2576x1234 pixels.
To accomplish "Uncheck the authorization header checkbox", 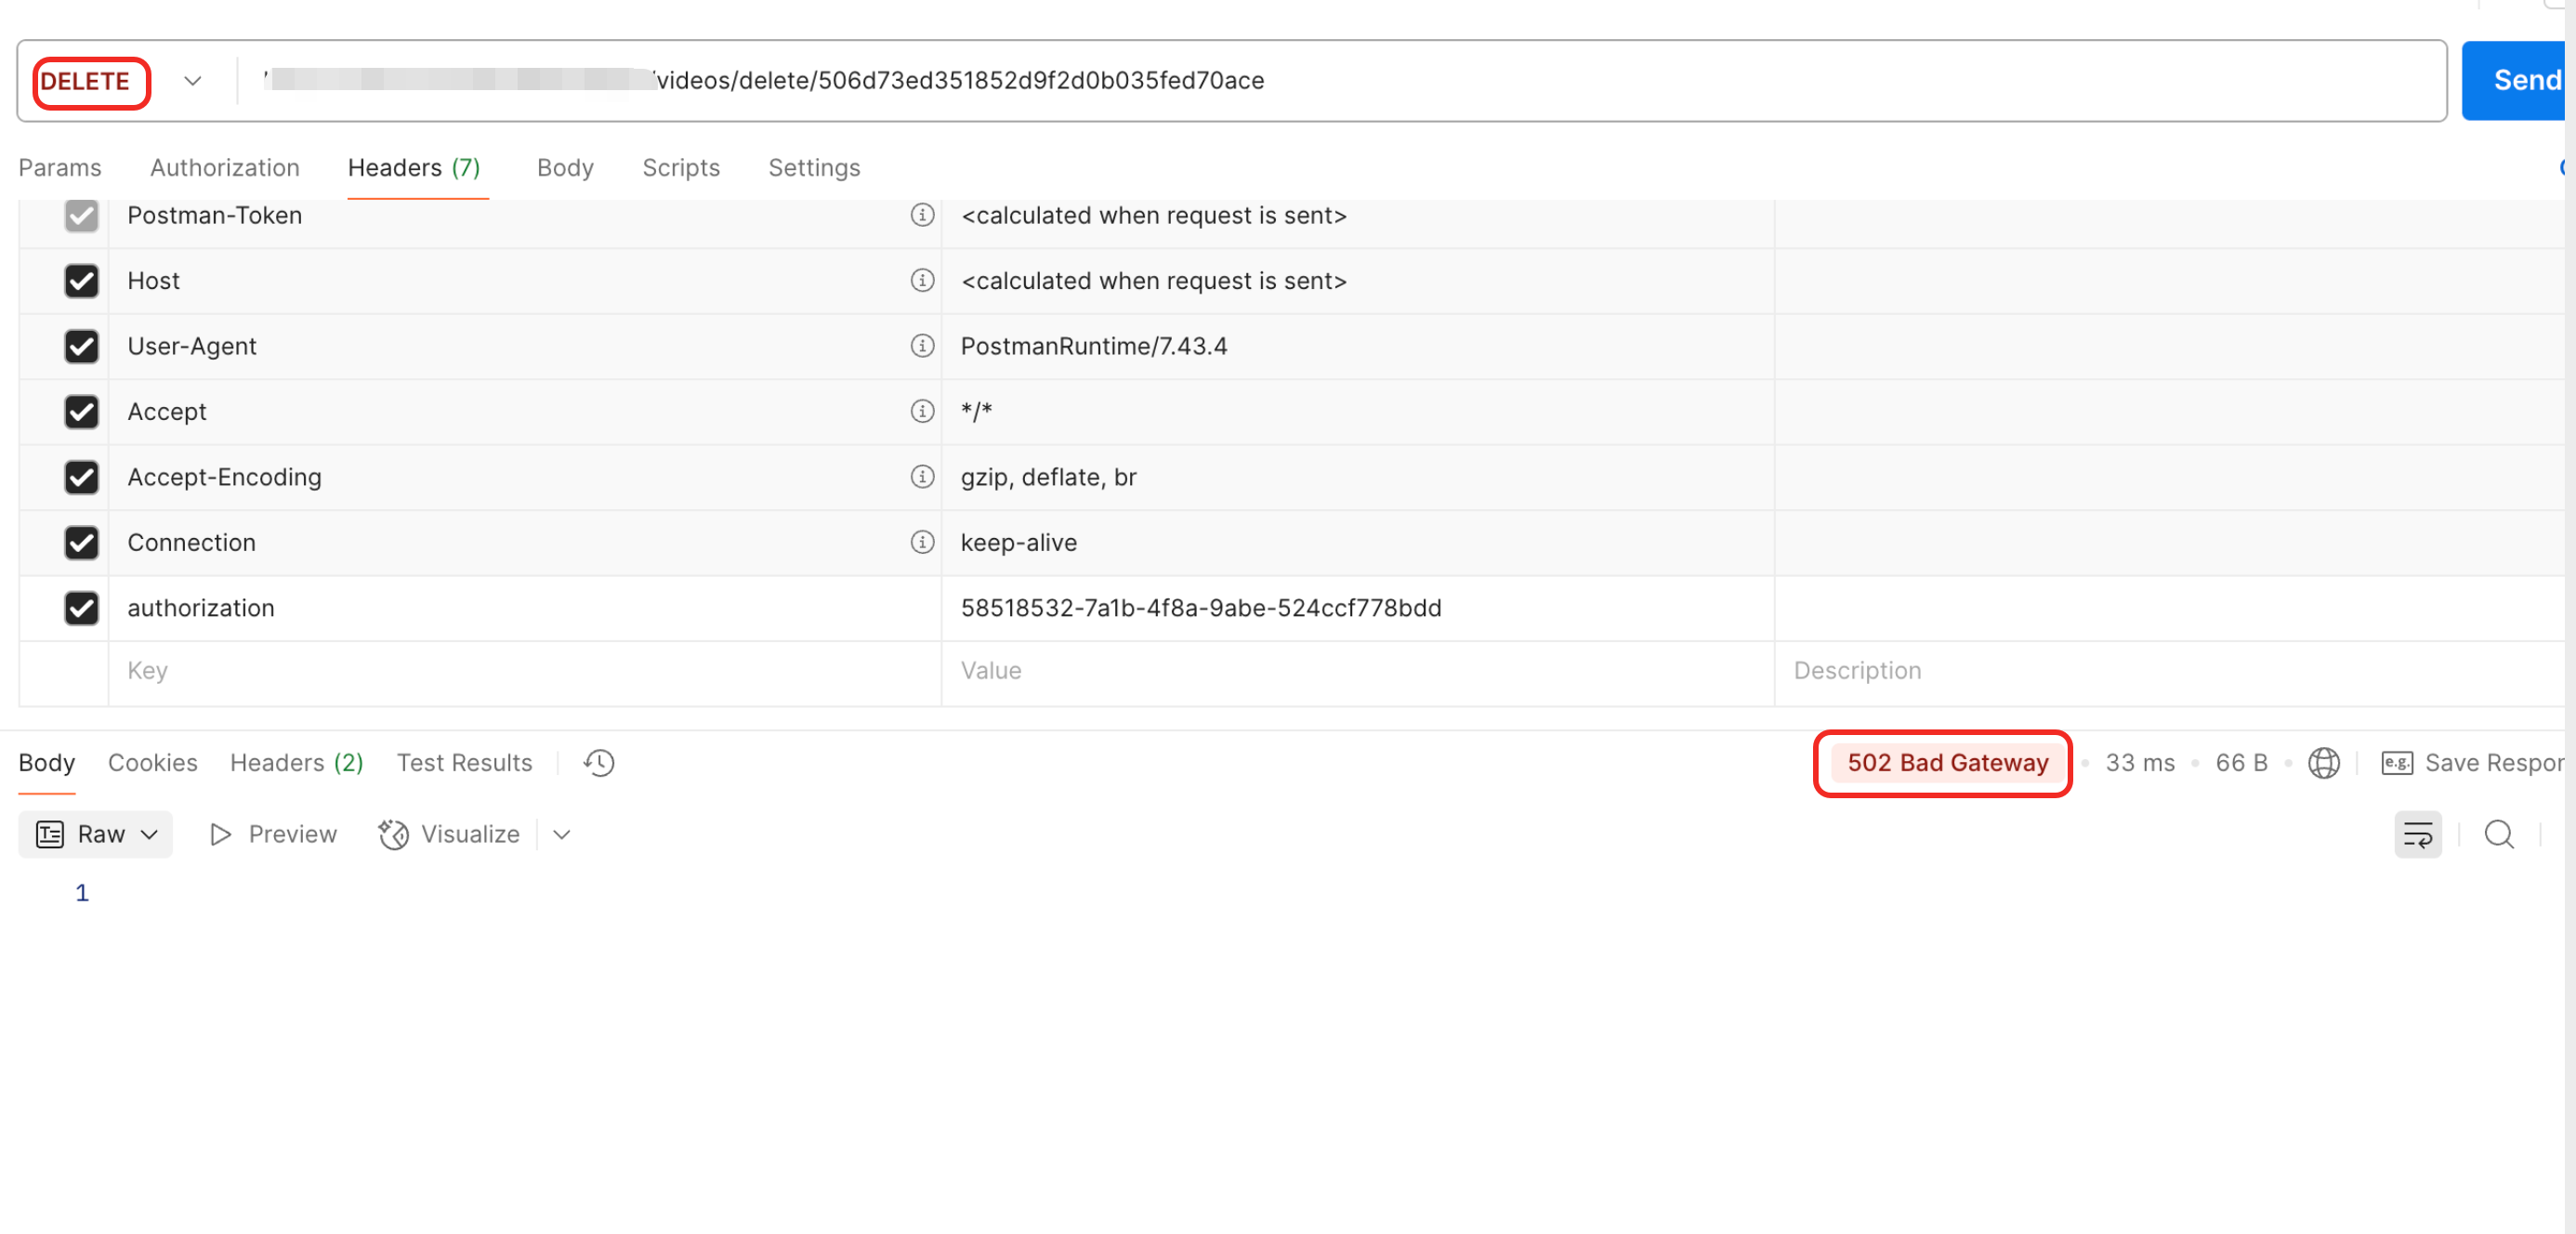I will tap(81, 608).
